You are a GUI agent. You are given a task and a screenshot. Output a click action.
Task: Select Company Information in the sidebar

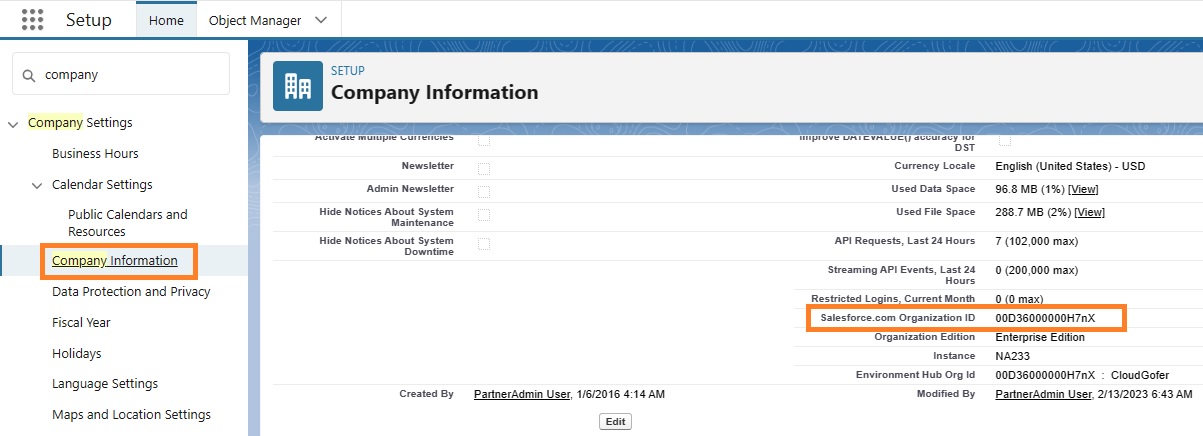tap(115, 261)
